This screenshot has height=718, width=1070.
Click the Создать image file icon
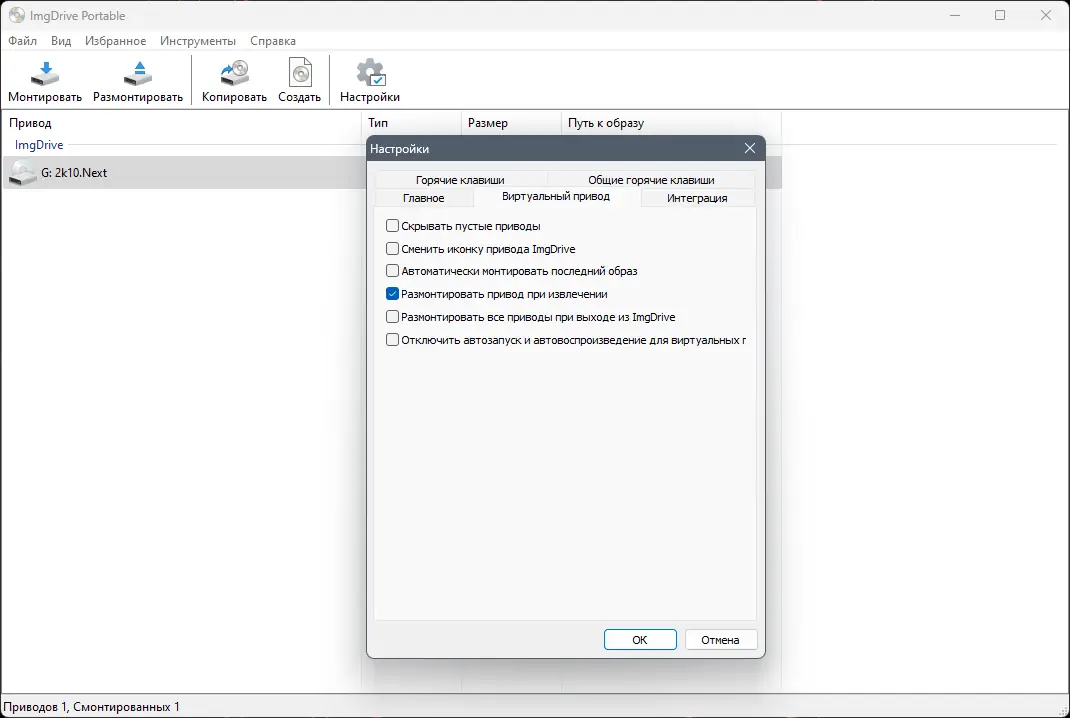(x=300, y=73)
